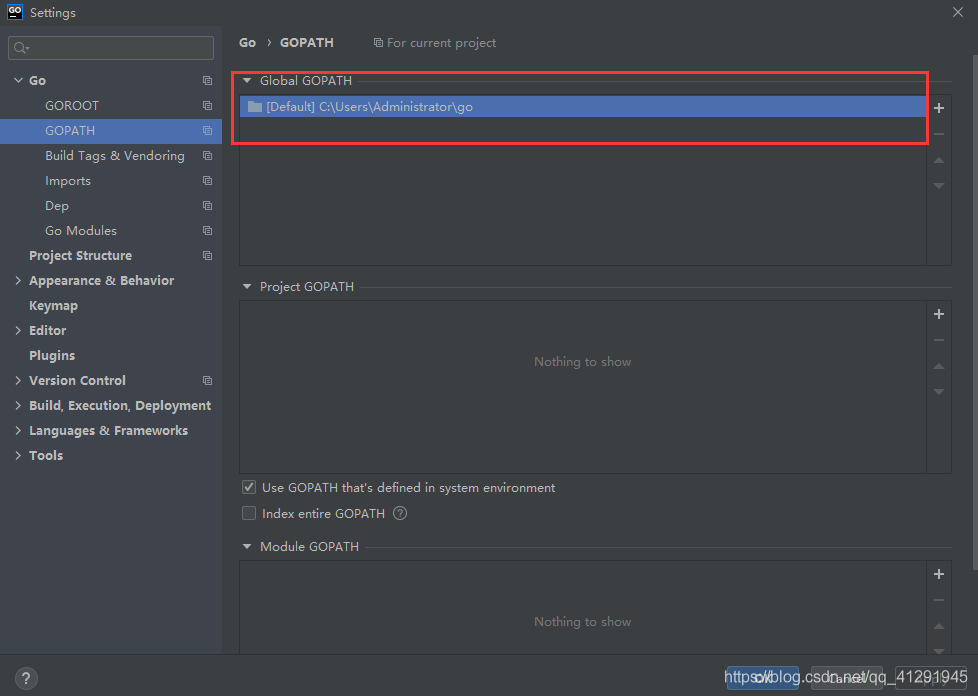Click the down arrow in Project GOPATH
The width and height of the screenshot is (978, 696).
coord(939,392)
